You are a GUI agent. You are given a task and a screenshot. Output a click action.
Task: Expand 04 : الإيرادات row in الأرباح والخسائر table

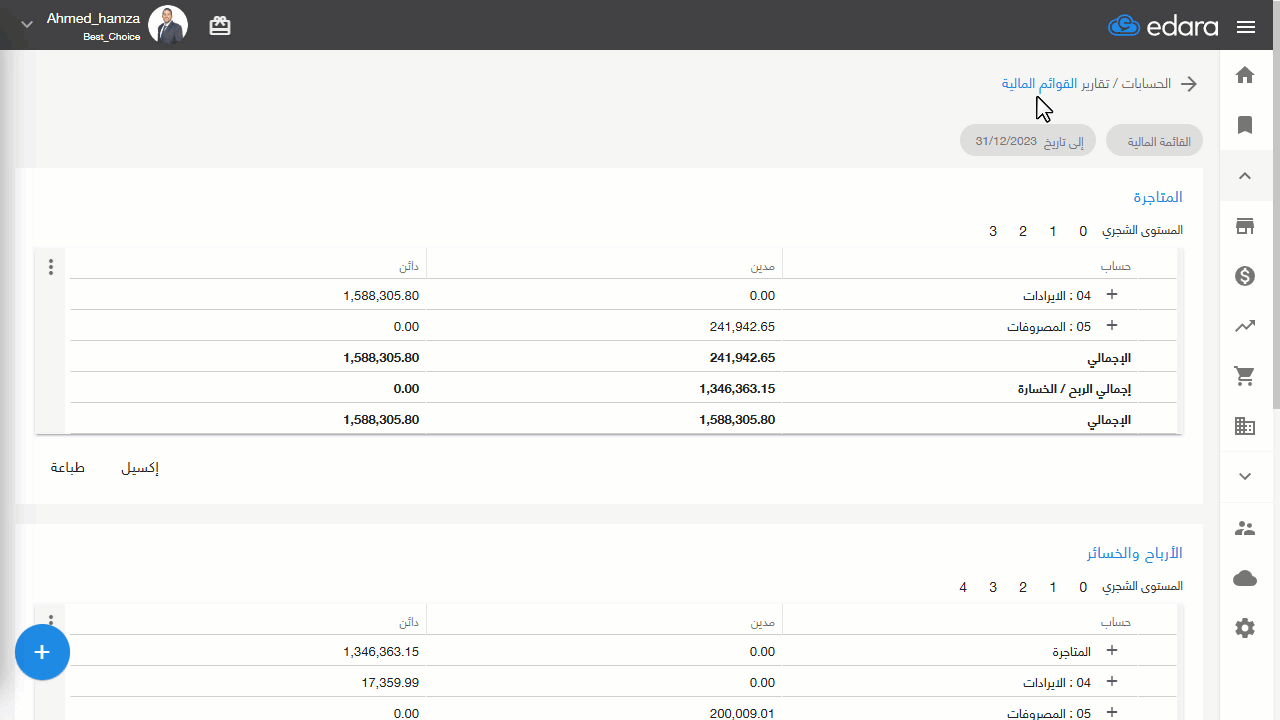1111,682
